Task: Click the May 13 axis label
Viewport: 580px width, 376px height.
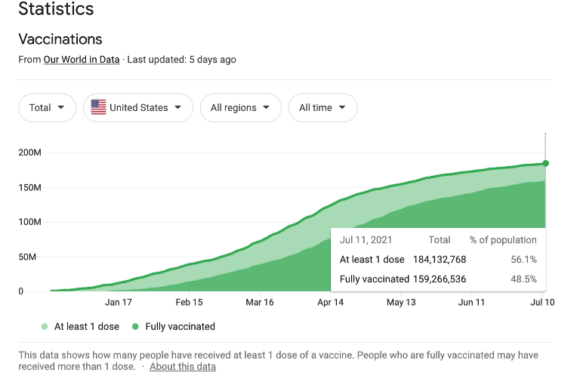Action: (401, 302)
